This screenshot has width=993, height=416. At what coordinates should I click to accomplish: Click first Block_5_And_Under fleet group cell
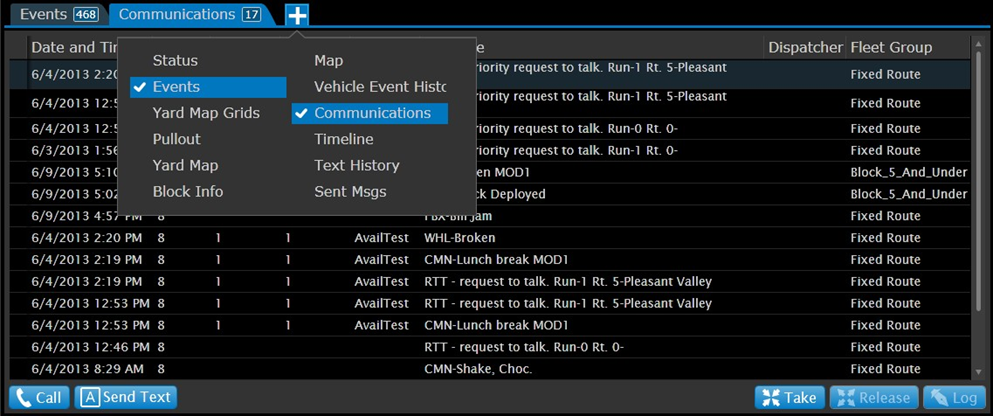[909, 172]
